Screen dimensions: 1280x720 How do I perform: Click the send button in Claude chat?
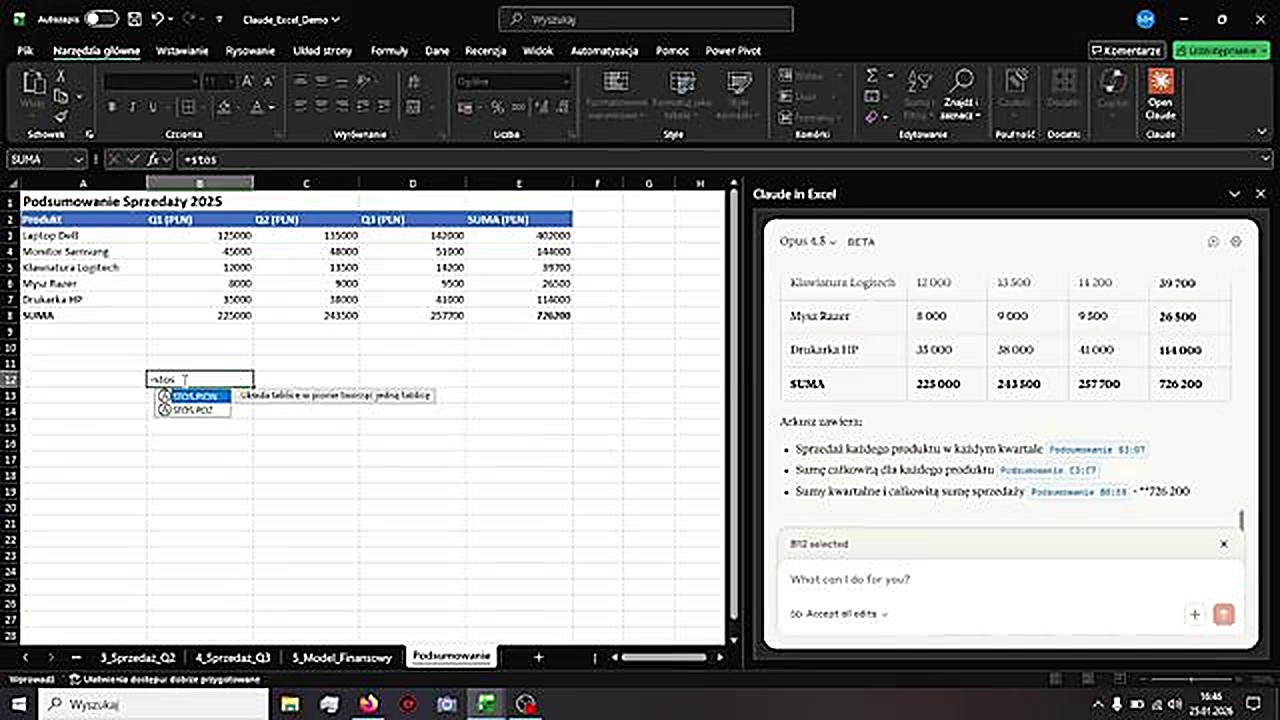(1223, 614)
